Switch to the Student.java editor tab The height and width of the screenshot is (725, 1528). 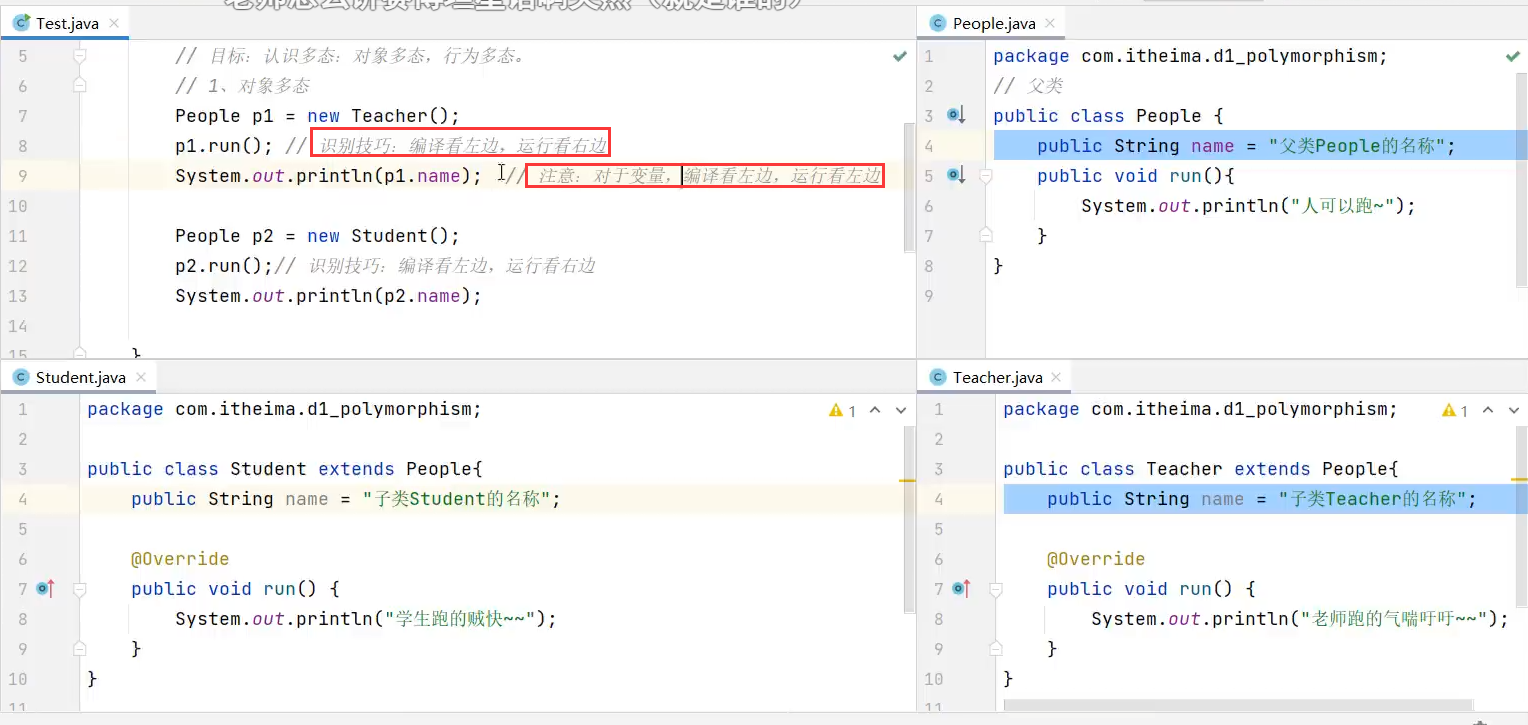click(80, 377)
